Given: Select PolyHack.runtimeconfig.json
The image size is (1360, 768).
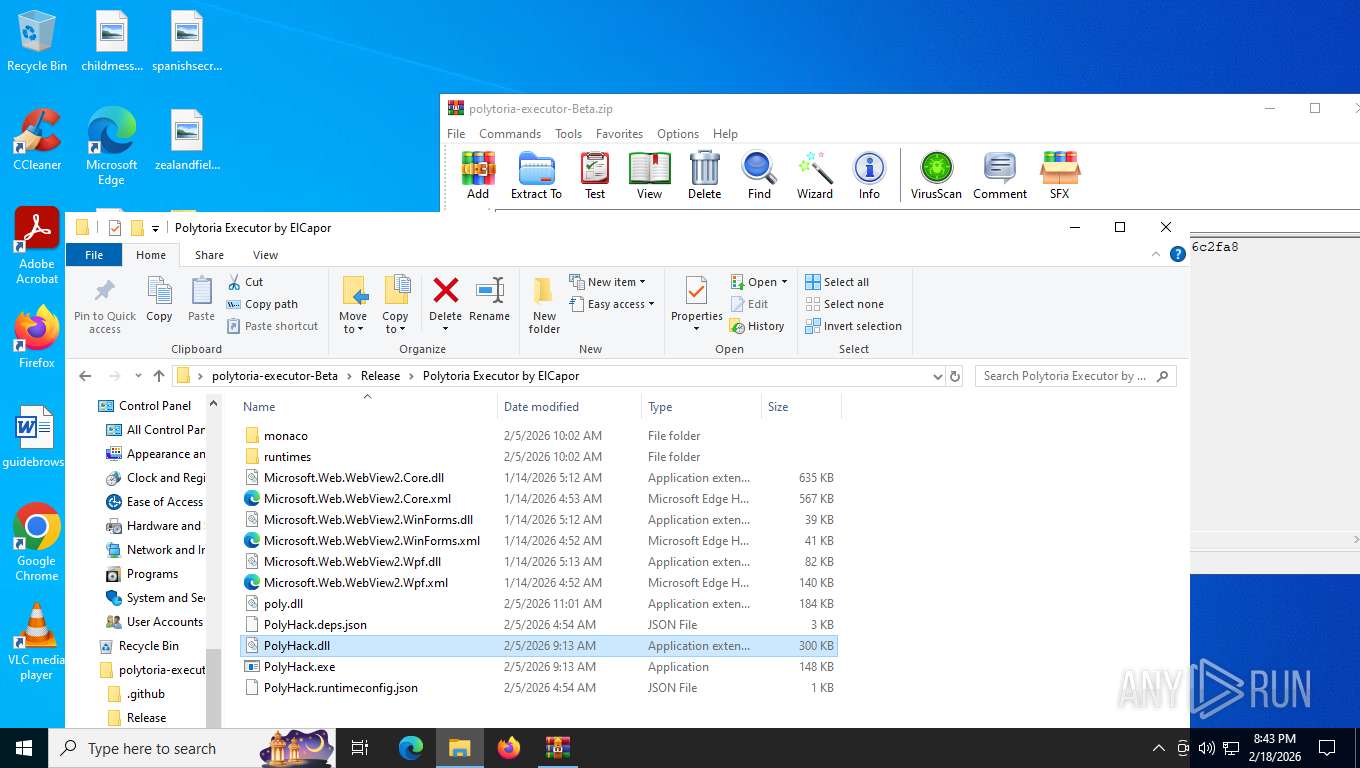Looking at the screenshot, I should pos(540,688).
